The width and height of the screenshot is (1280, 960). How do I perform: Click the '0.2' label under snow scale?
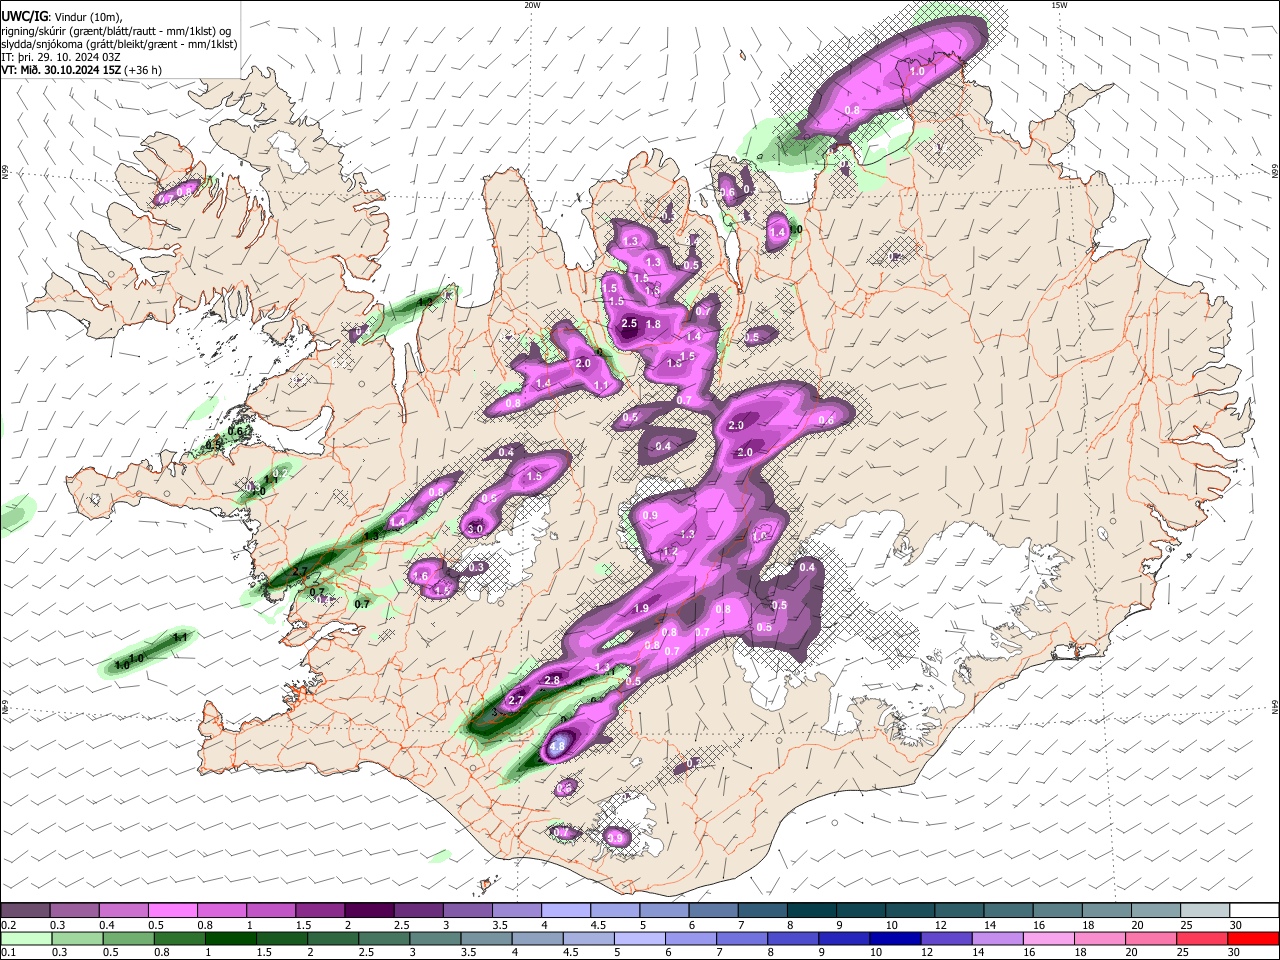[x=8, y=925]
